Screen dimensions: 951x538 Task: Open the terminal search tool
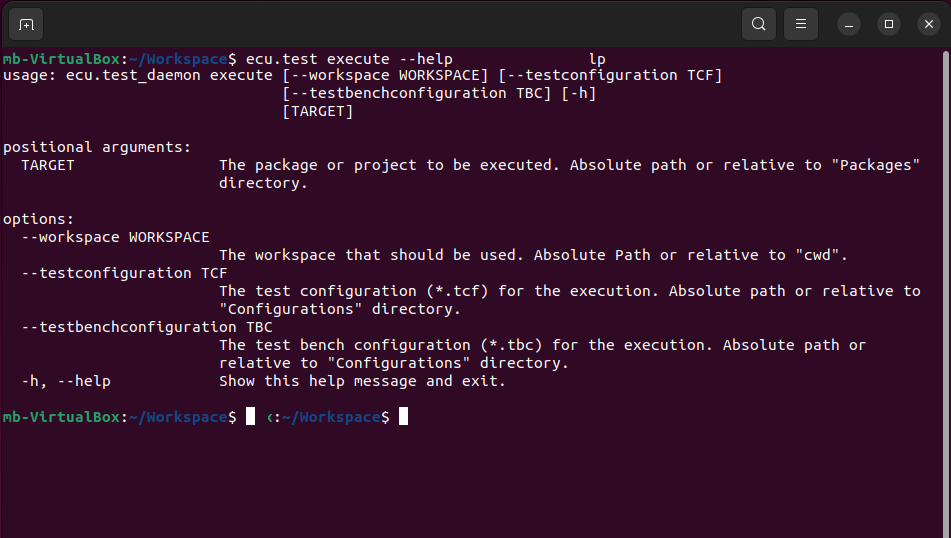click(759, 24)
